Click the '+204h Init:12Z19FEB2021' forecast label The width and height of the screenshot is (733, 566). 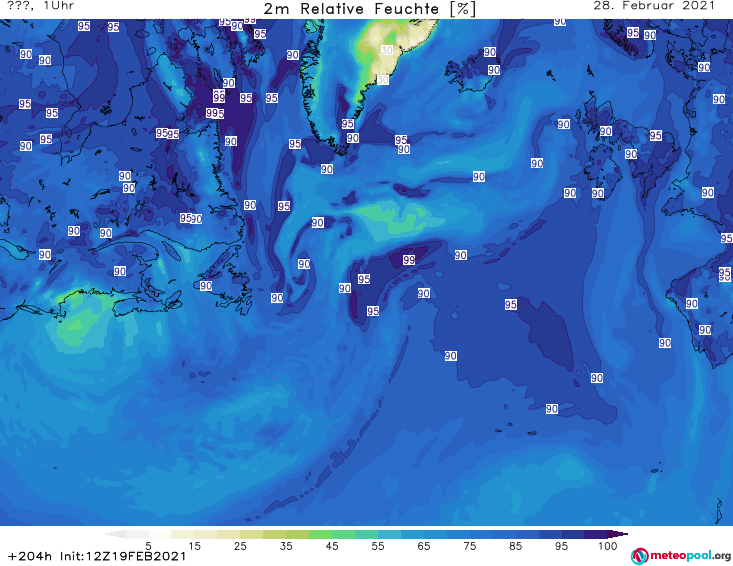coord(97,556)
